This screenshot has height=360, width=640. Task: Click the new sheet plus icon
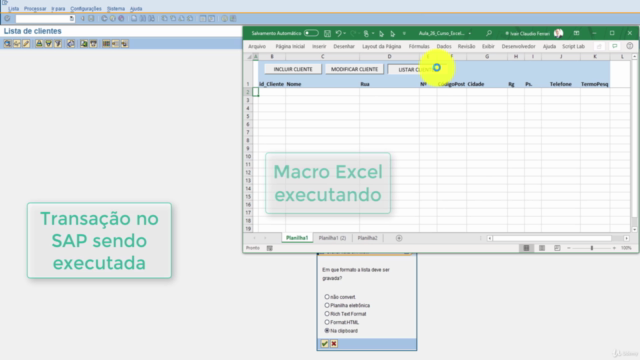[x=399, y=238]
